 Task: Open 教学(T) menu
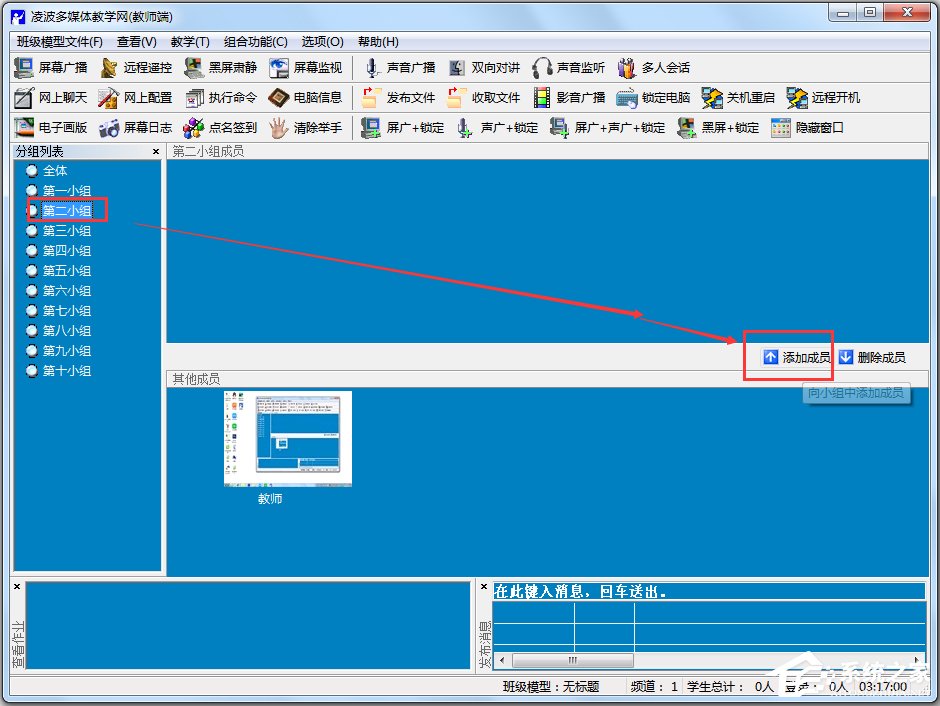[190, 42]
